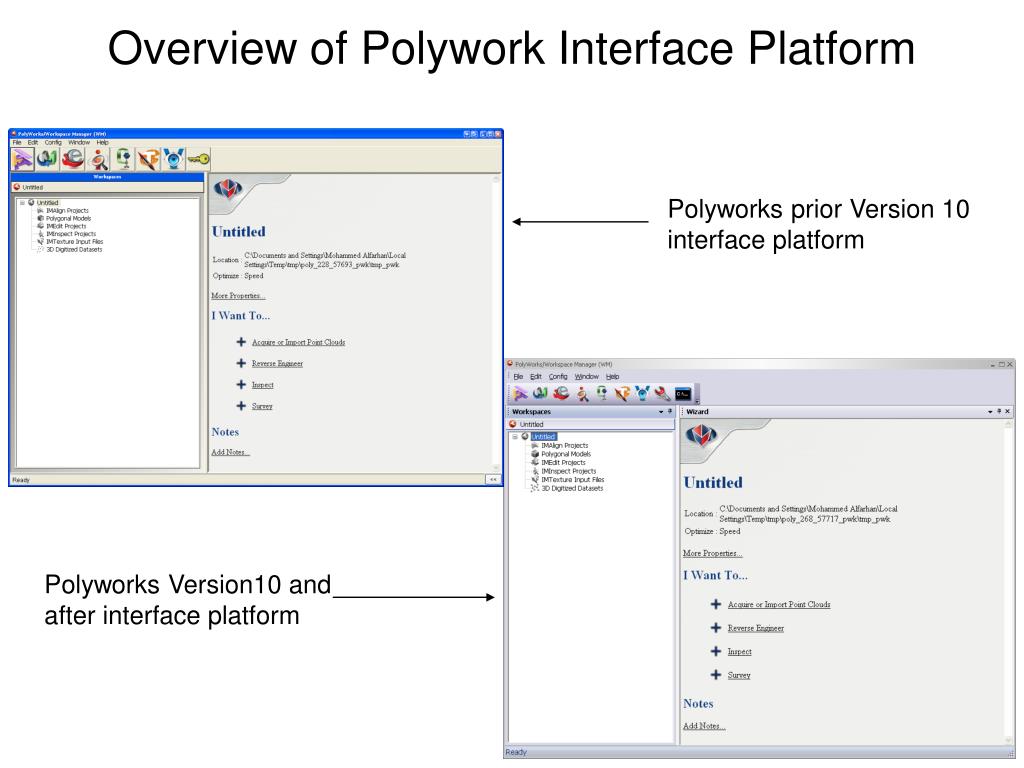Expand Reverse Engineer plus sign in the Wizard panel
Viewport: 1024px width, 768px height.
pyautogui.click(x=716, y=628)
